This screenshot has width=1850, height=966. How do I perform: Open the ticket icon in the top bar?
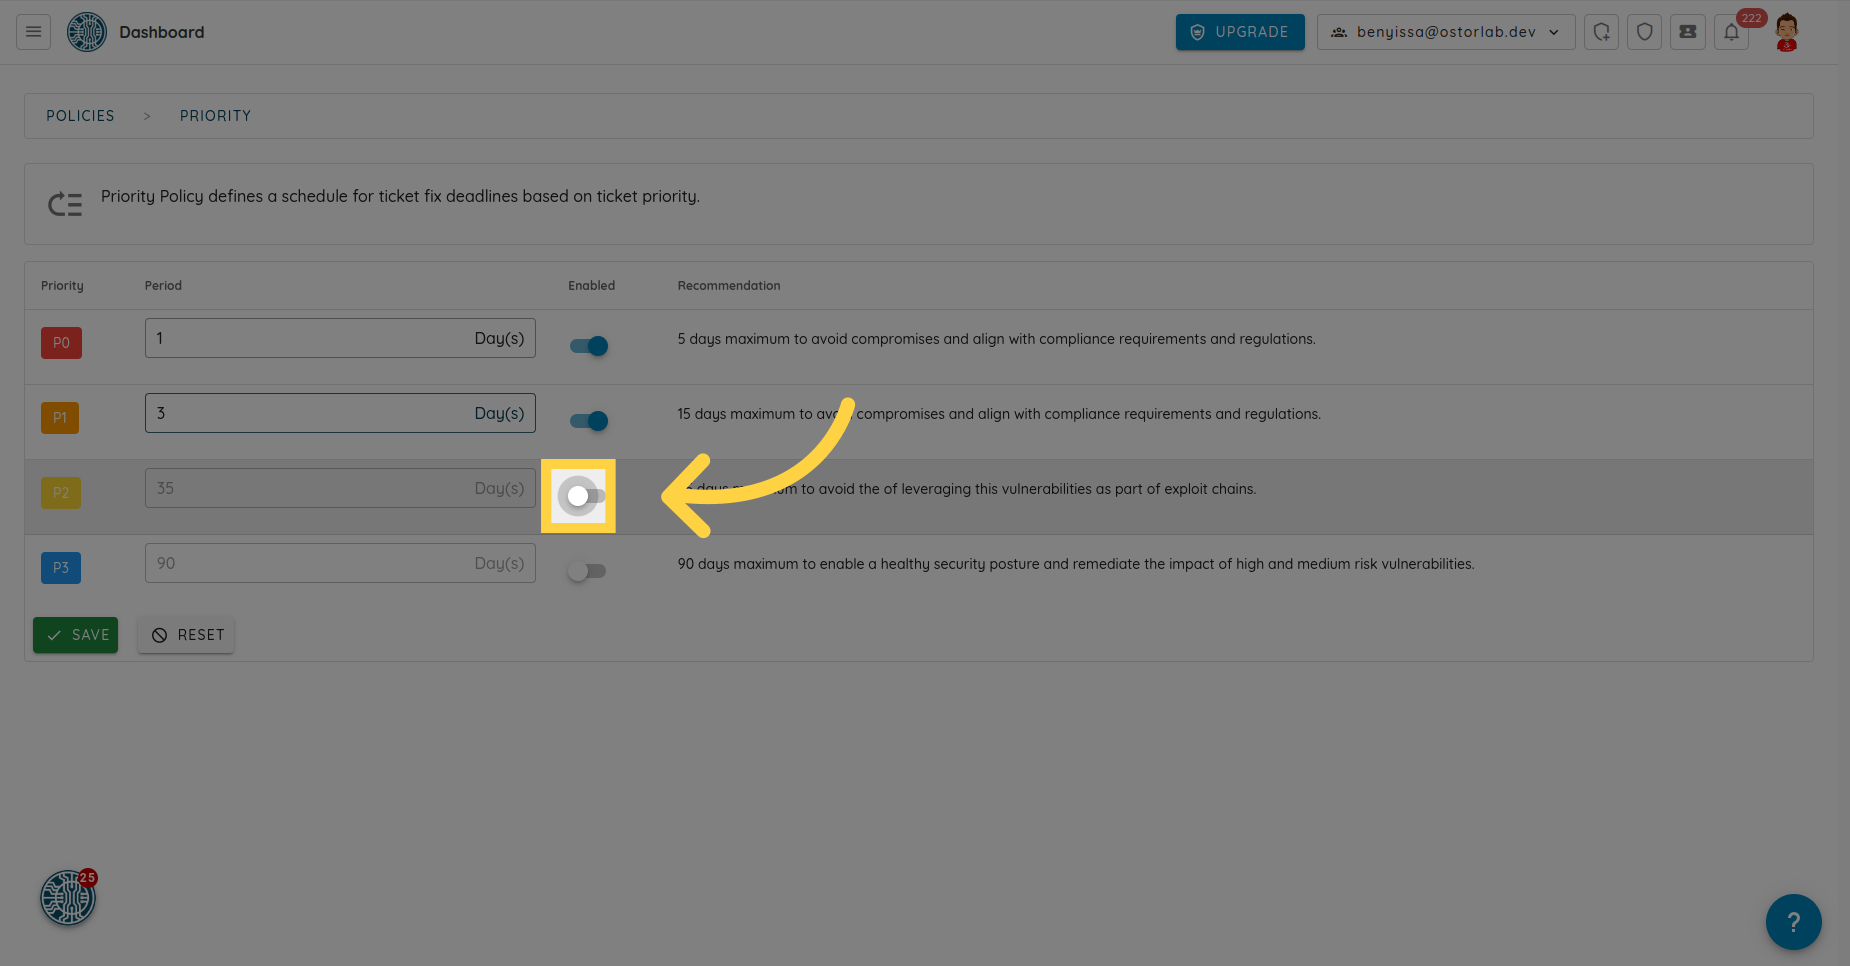(x=1688, y=32)
